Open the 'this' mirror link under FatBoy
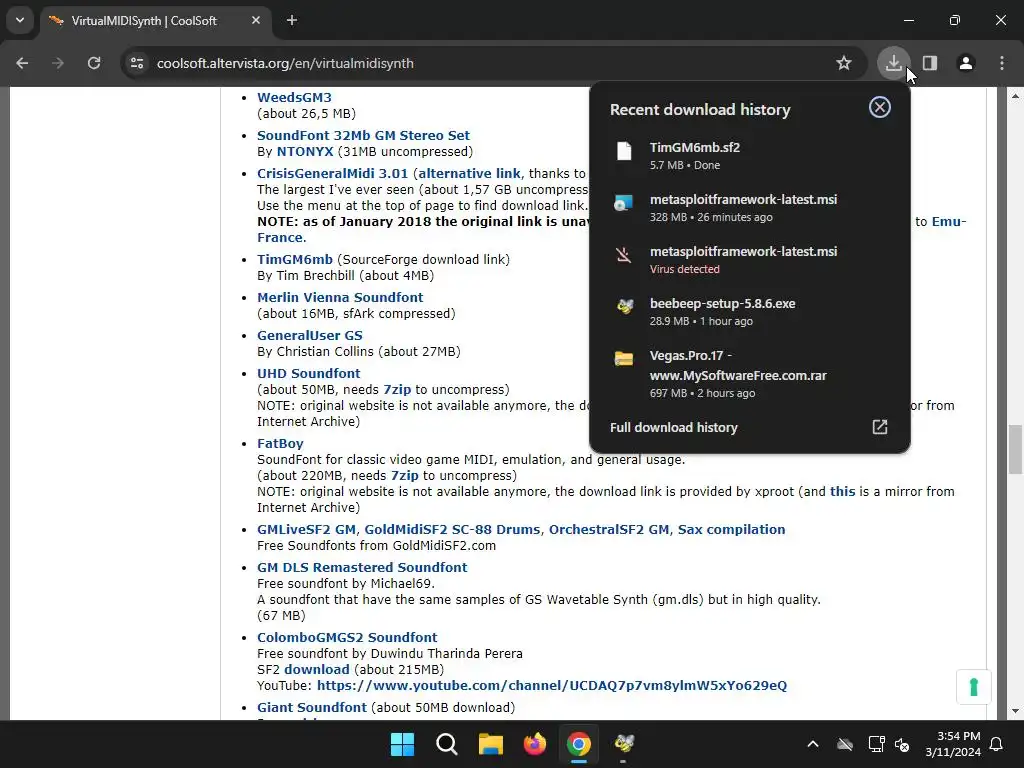The width and height of the screenshot is (1024, 768). pos(842,491)
